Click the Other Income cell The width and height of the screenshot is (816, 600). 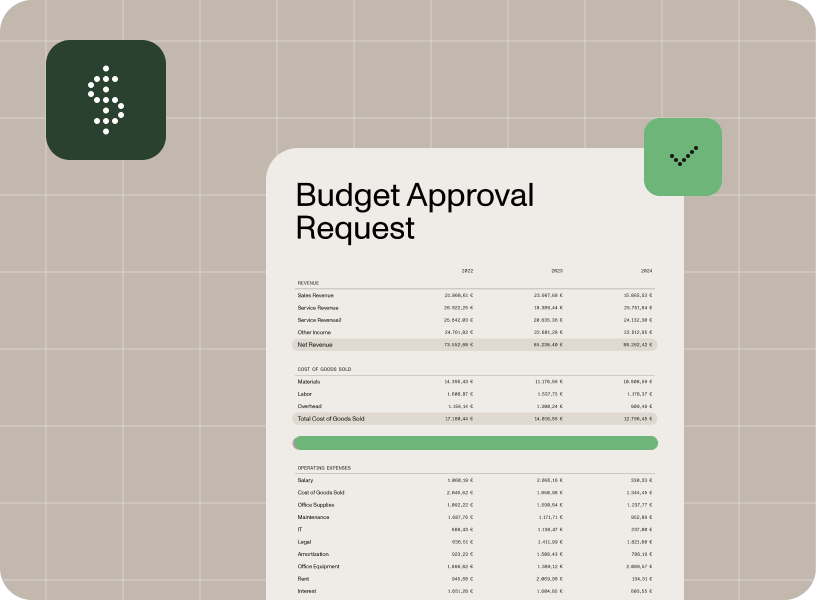coord(313,331)
